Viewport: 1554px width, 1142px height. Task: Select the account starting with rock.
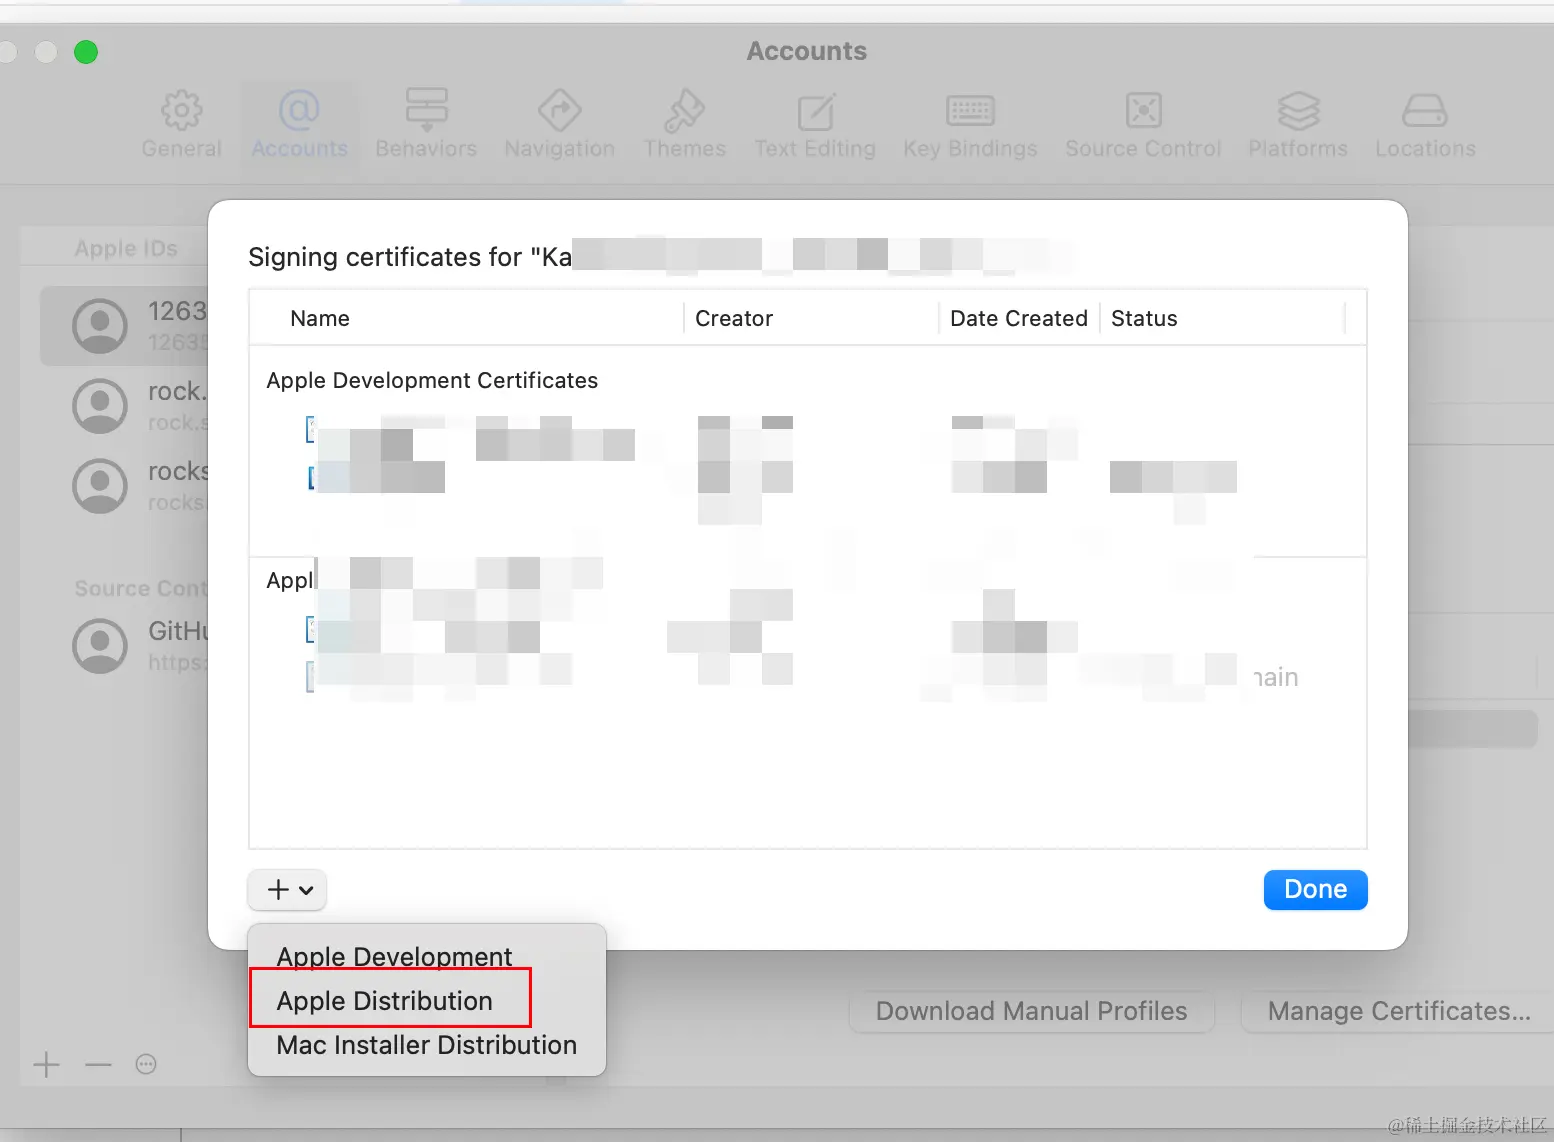pyautogui.click(x=124, y=406)
